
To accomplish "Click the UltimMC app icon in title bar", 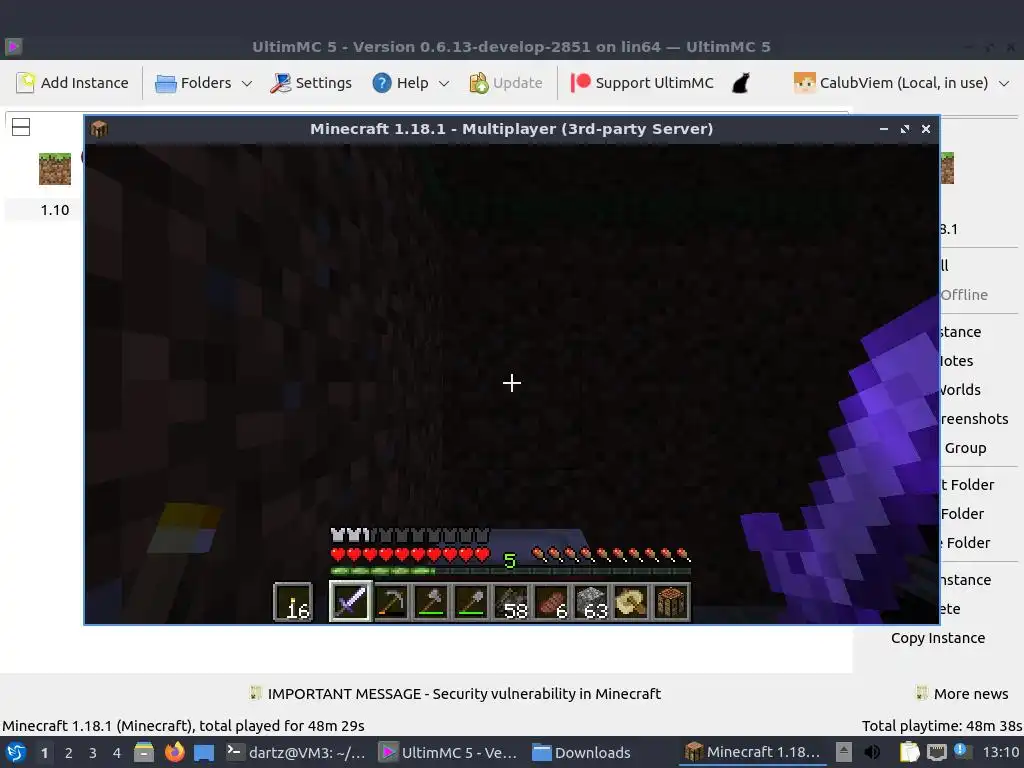I will [14, 46].
